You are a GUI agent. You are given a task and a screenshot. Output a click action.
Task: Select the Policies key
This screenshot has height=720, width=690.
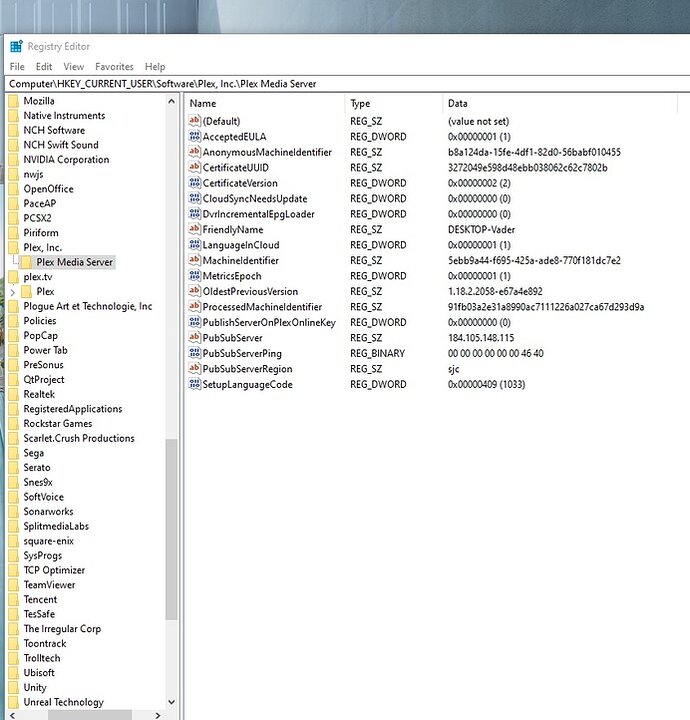[40, 321]
